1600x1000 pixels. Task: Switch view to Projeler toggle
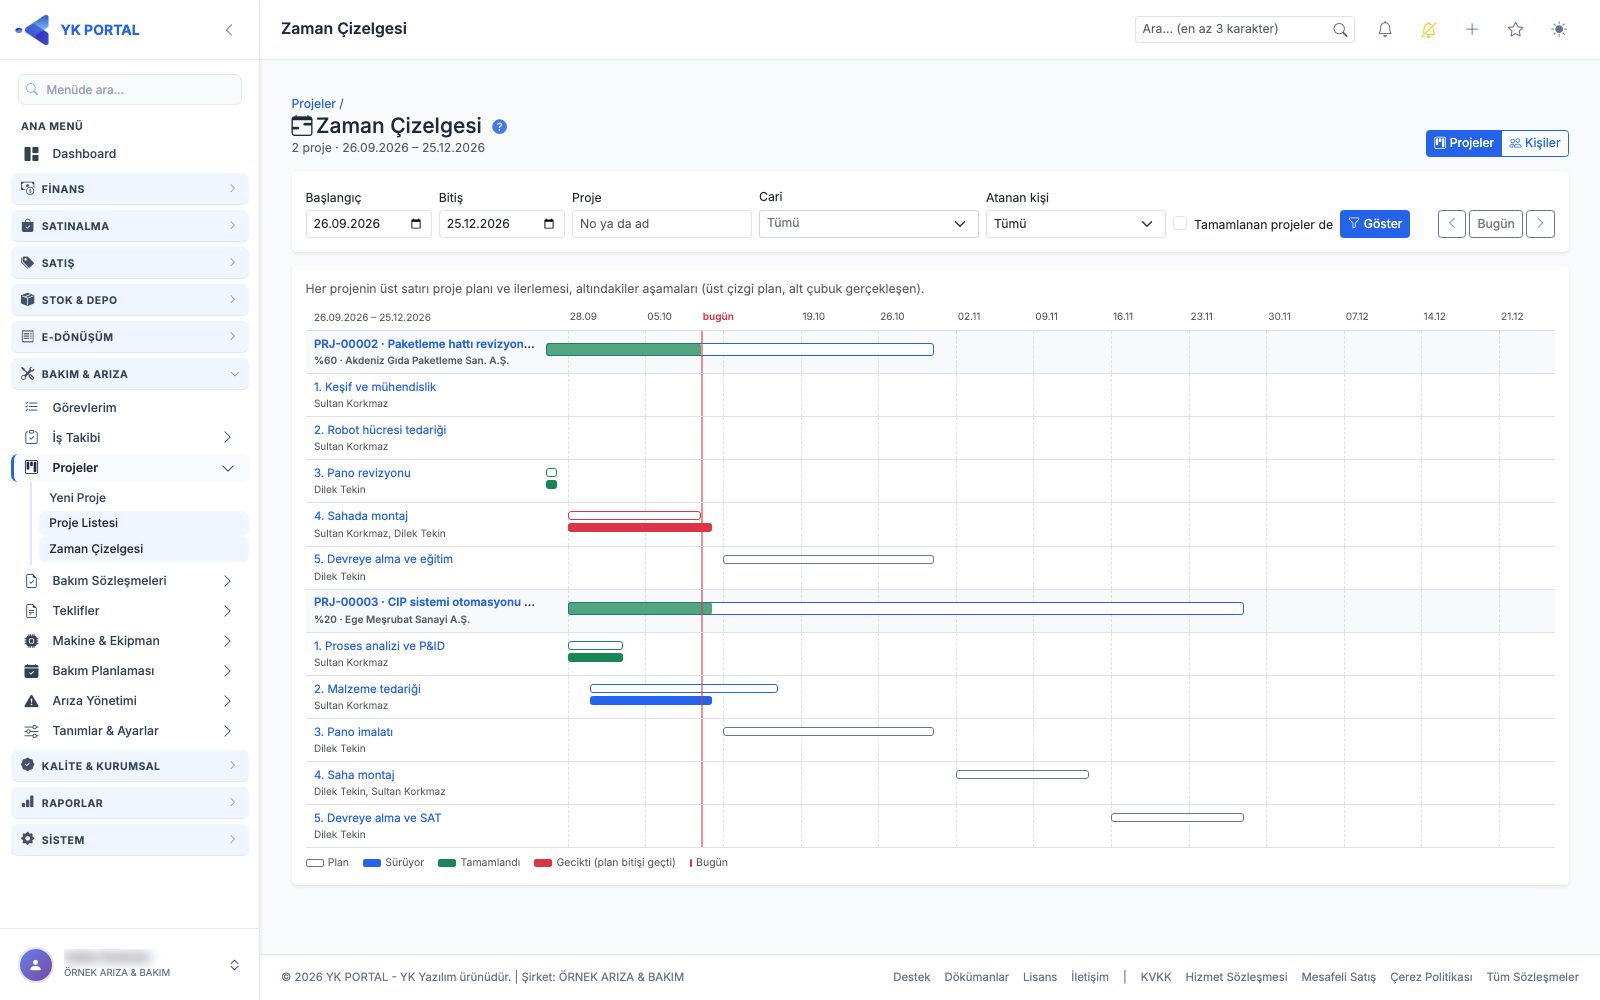point(1464,143)
